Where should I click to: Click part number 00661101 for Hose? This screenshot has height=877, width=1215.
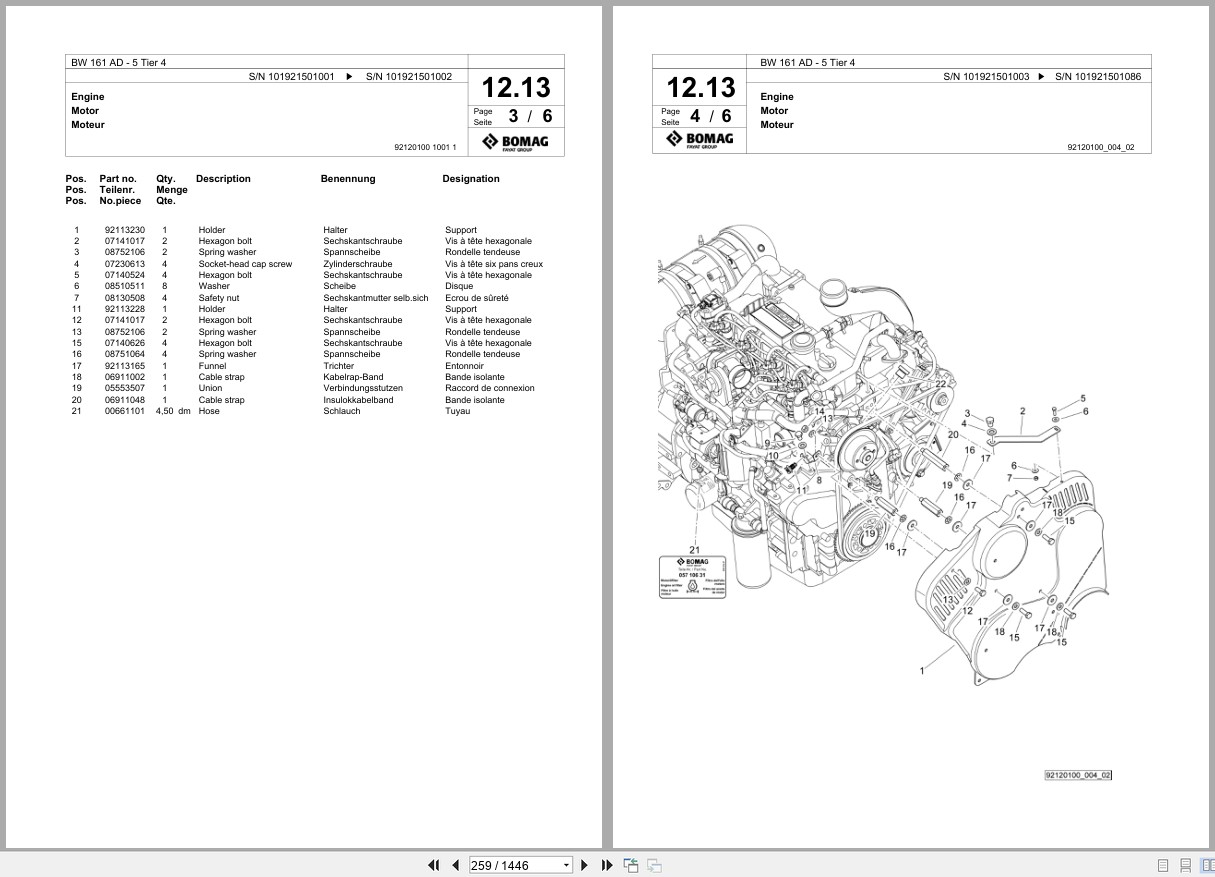124,411
